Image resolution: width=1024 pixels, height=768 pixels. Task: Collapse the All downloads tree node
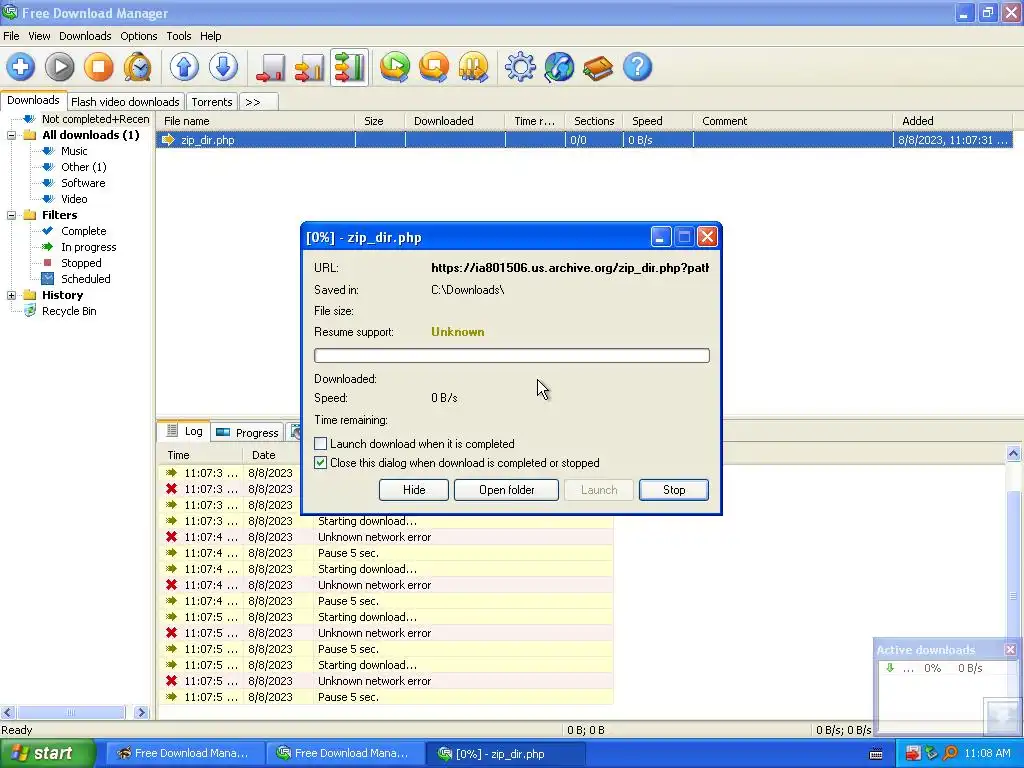(11, 135)
